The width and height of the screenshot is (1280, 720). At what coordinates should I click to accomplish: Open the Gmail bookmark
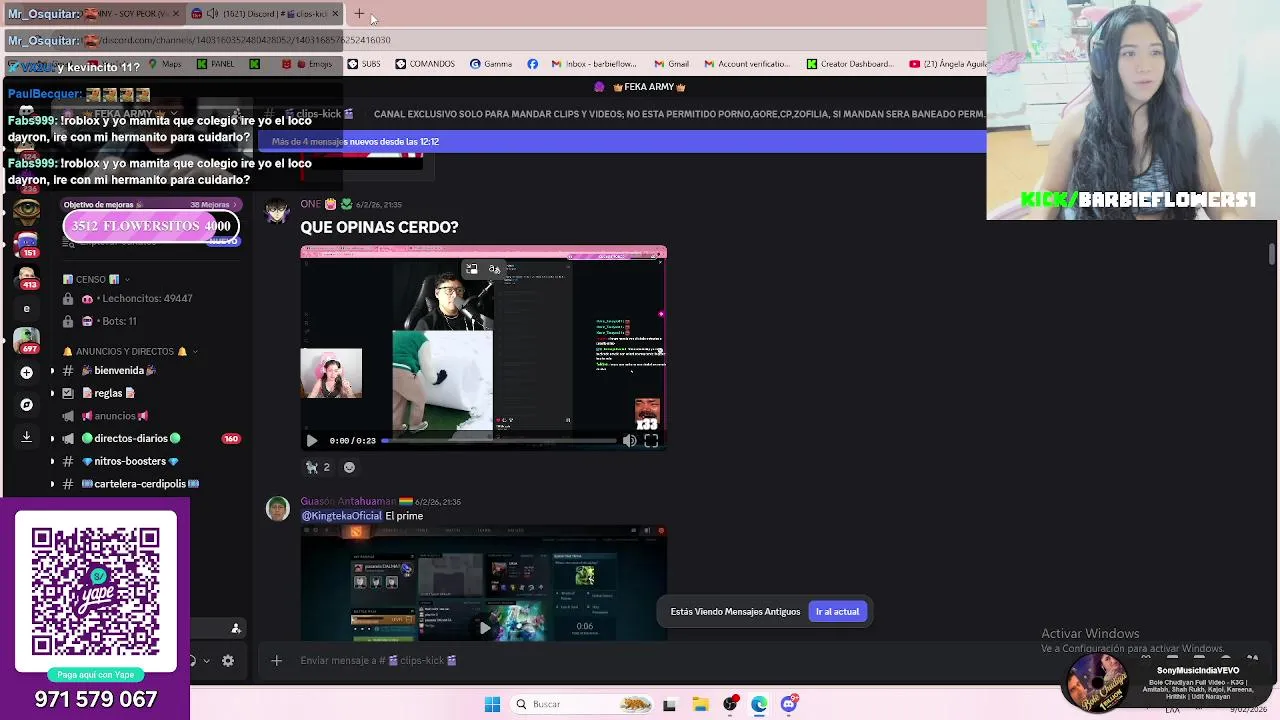671,64
